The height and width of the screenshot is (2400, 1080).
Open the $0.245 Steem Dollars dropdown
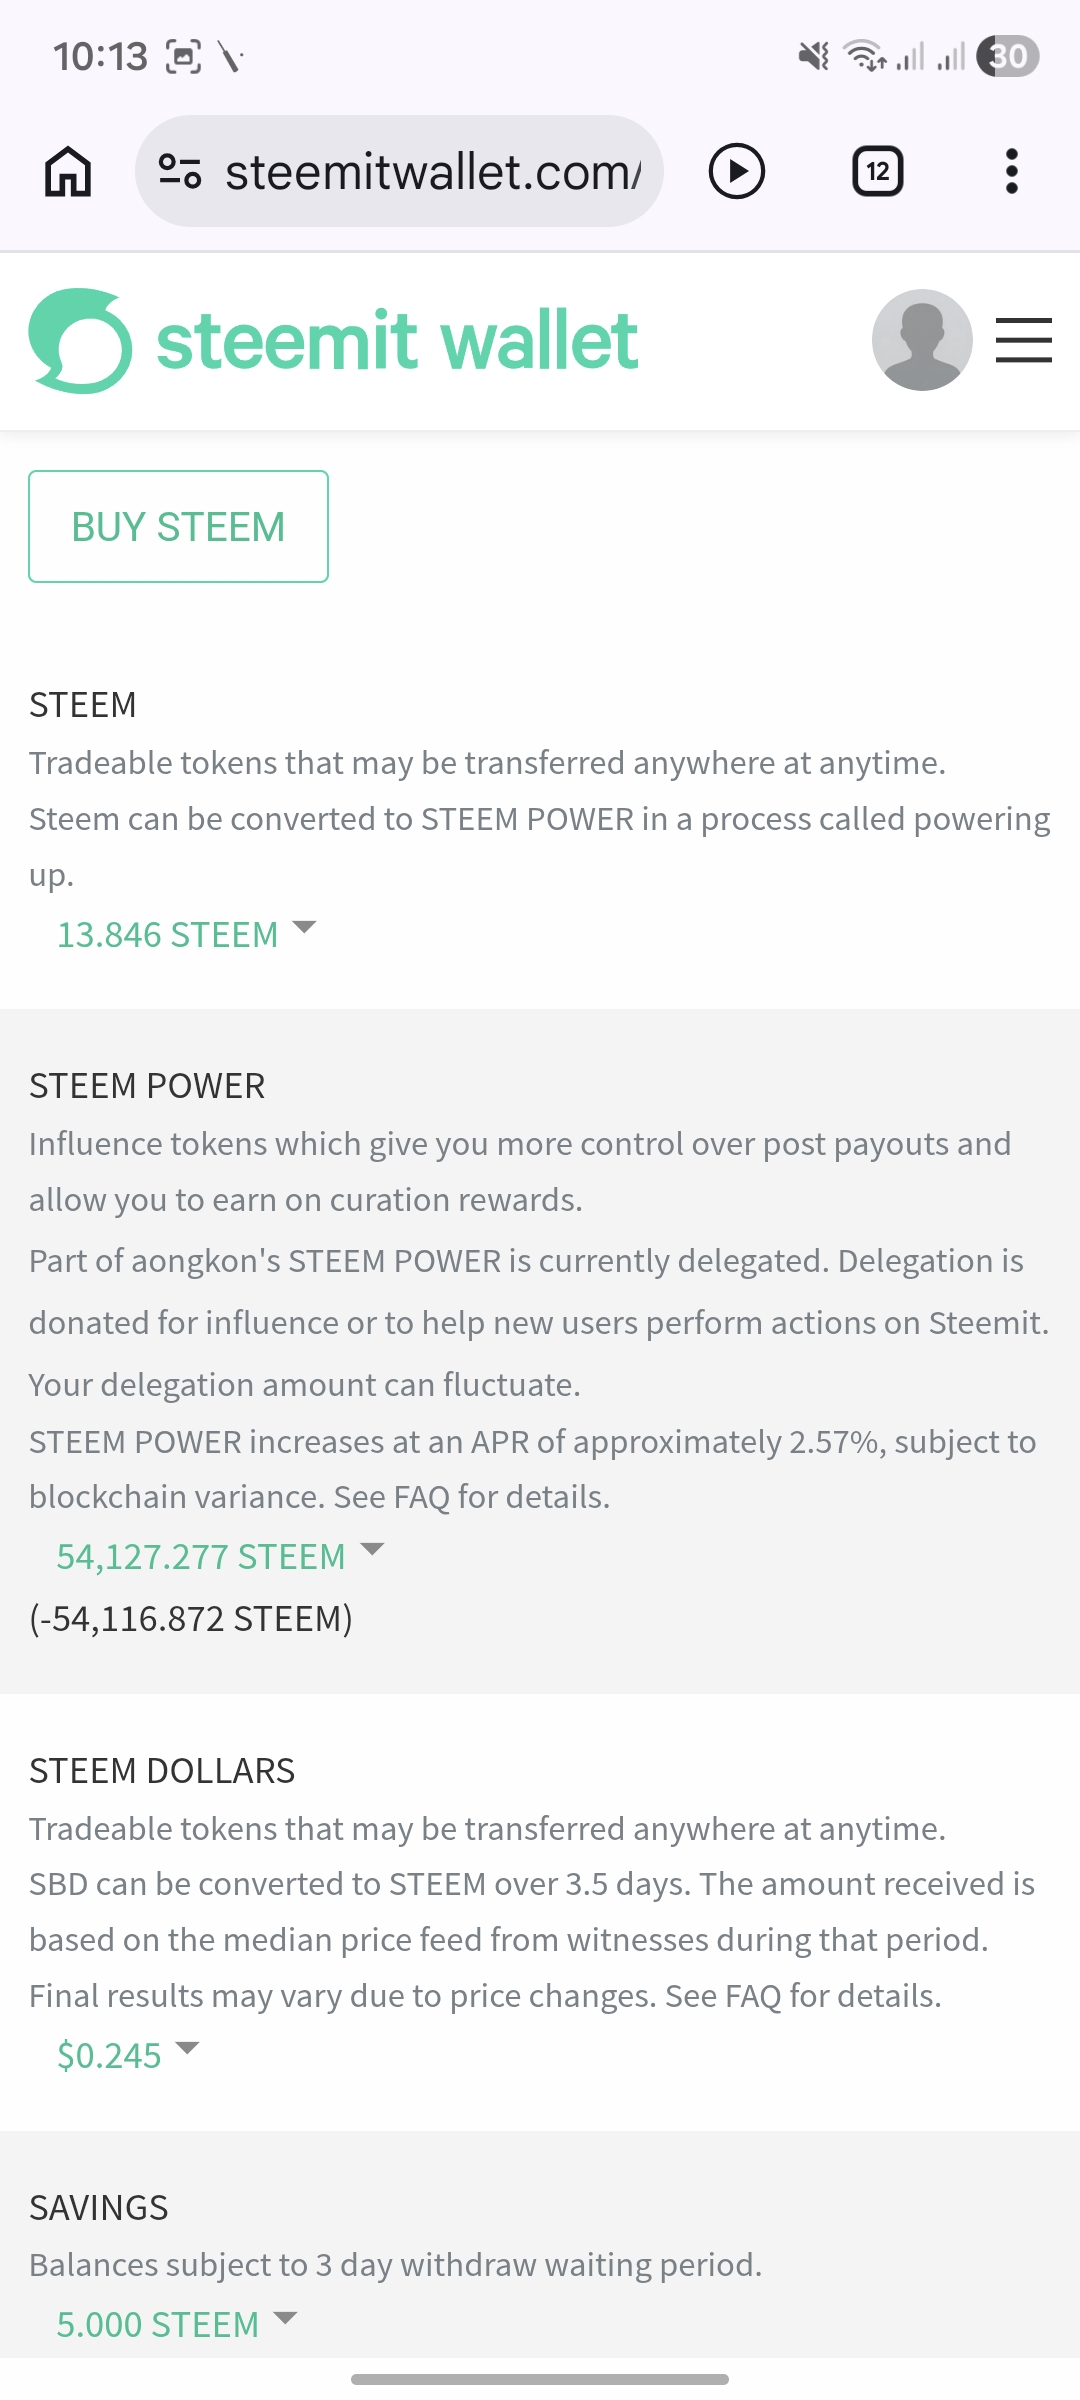pyautogui.click(x=128, y=2055)
